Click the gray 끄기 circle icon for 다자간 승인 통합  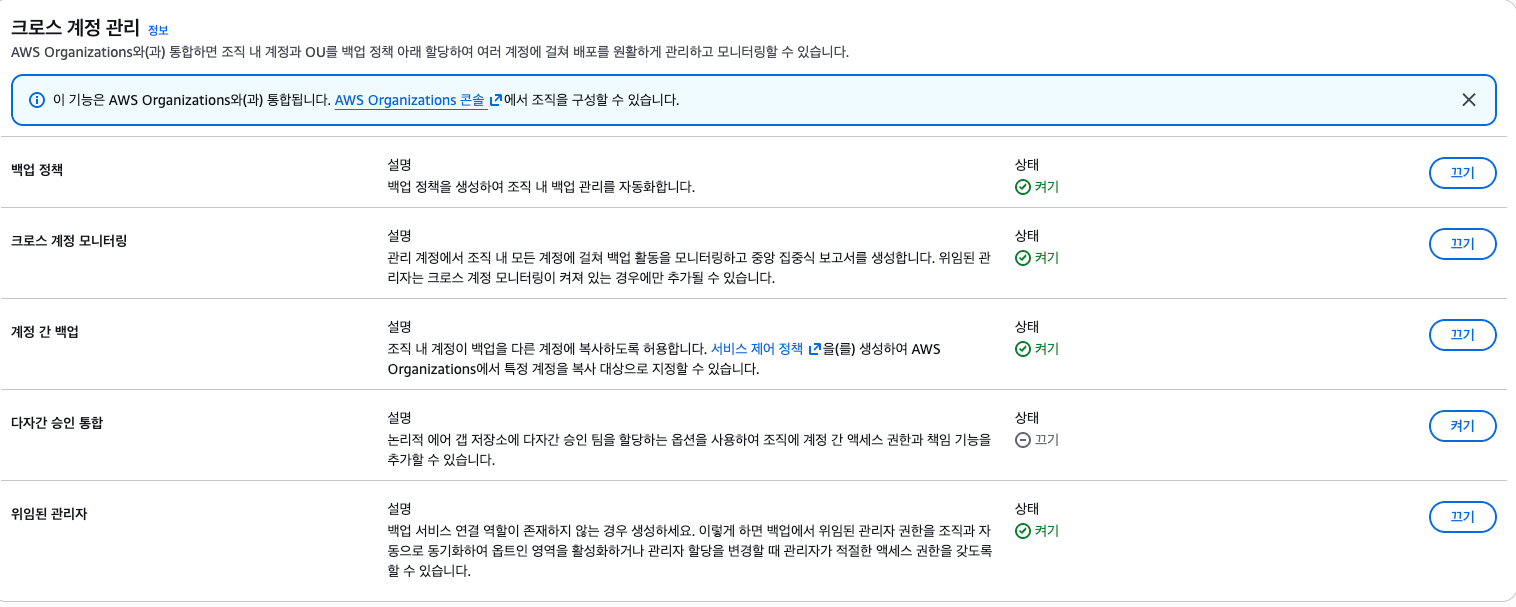tap(1024, 440)
